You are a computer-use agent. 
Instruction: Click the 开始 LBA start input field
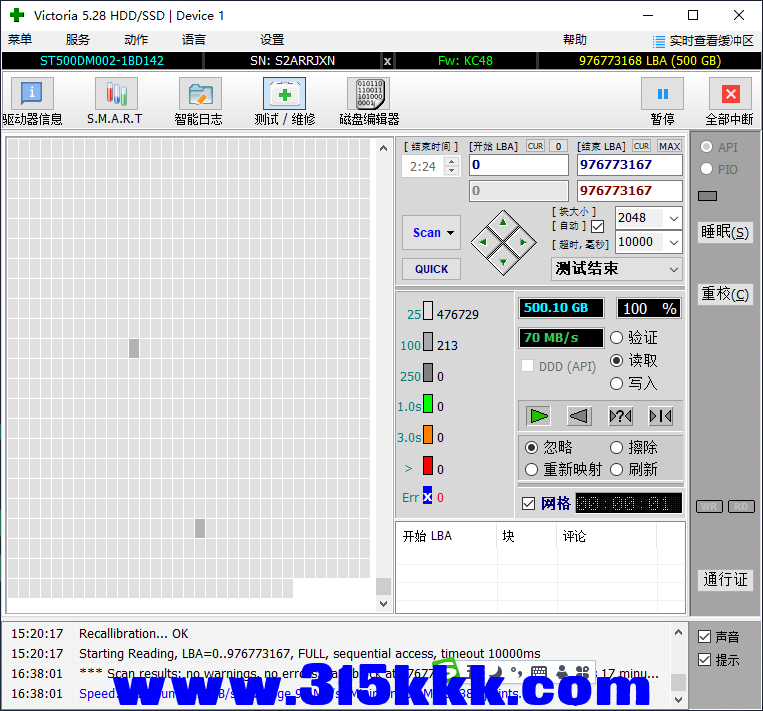(x=518, y=165)
